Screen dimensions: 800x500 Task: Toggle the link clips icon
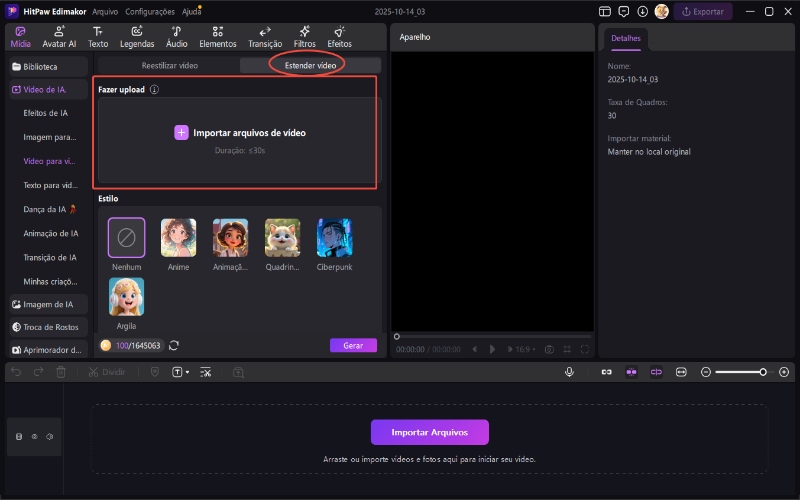coord(607,372)
